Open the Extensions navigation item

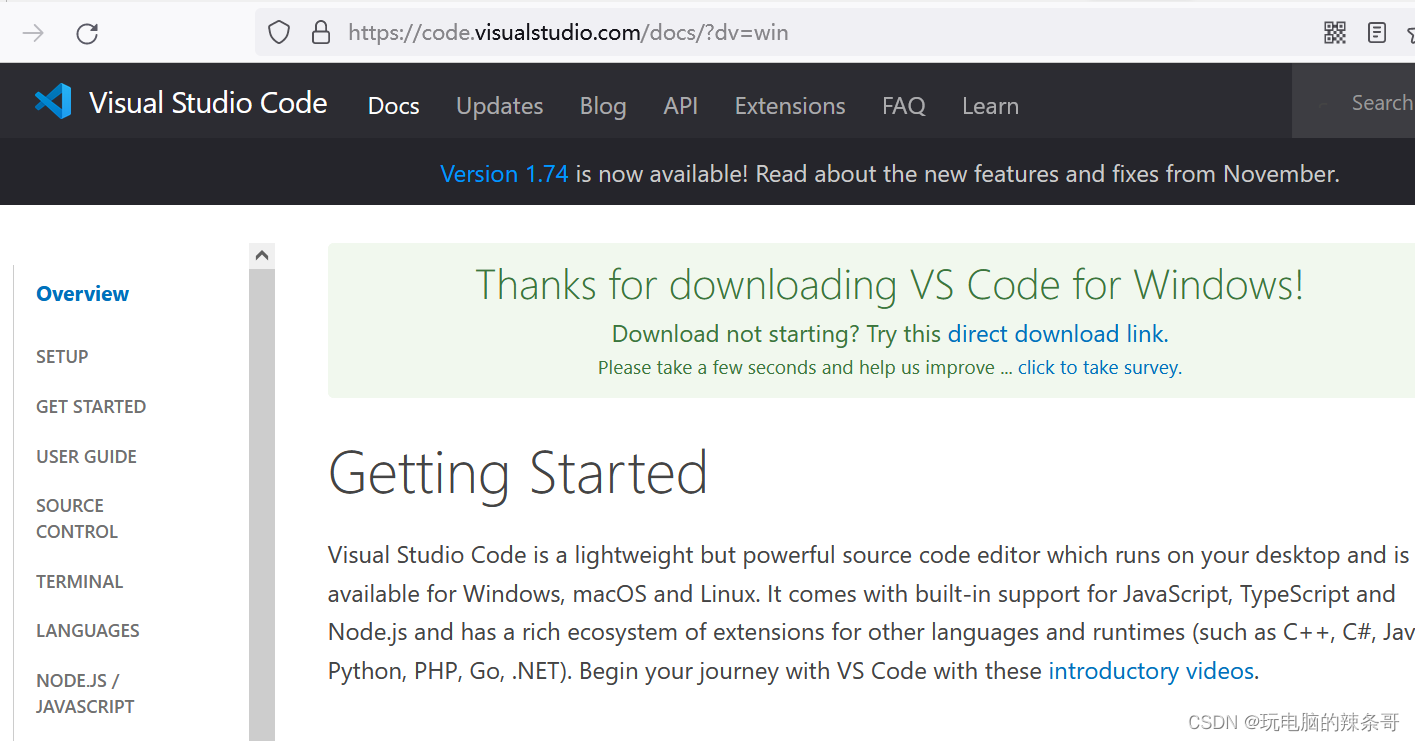point(790,106)
